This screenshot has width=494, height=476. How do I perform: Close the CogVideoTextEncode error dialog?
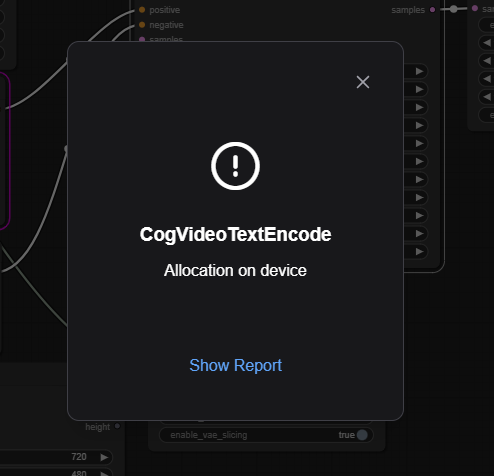click(363, 82)
